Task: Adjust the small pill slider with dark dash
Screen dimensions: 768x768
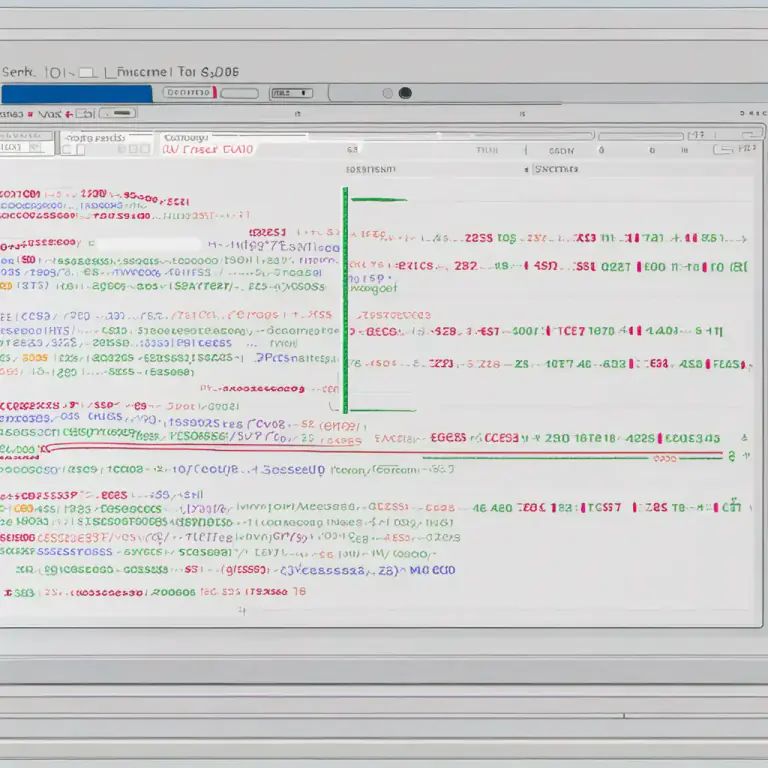Action: [x=118, y=114]
